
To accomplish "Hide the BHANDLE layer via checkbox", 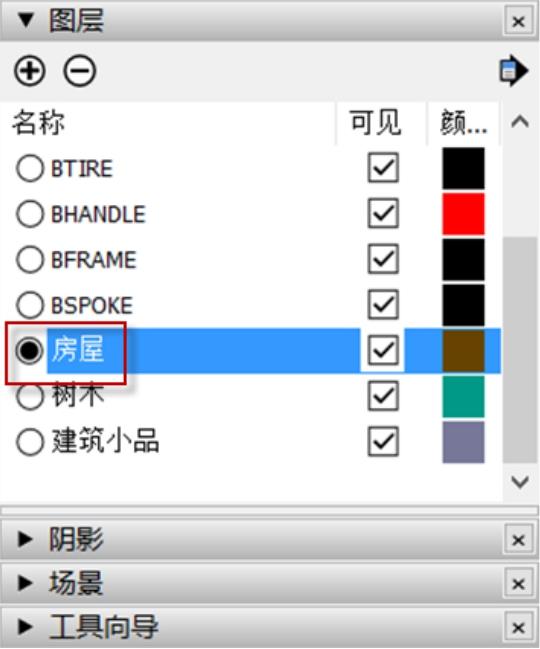I will click(383, 214).
